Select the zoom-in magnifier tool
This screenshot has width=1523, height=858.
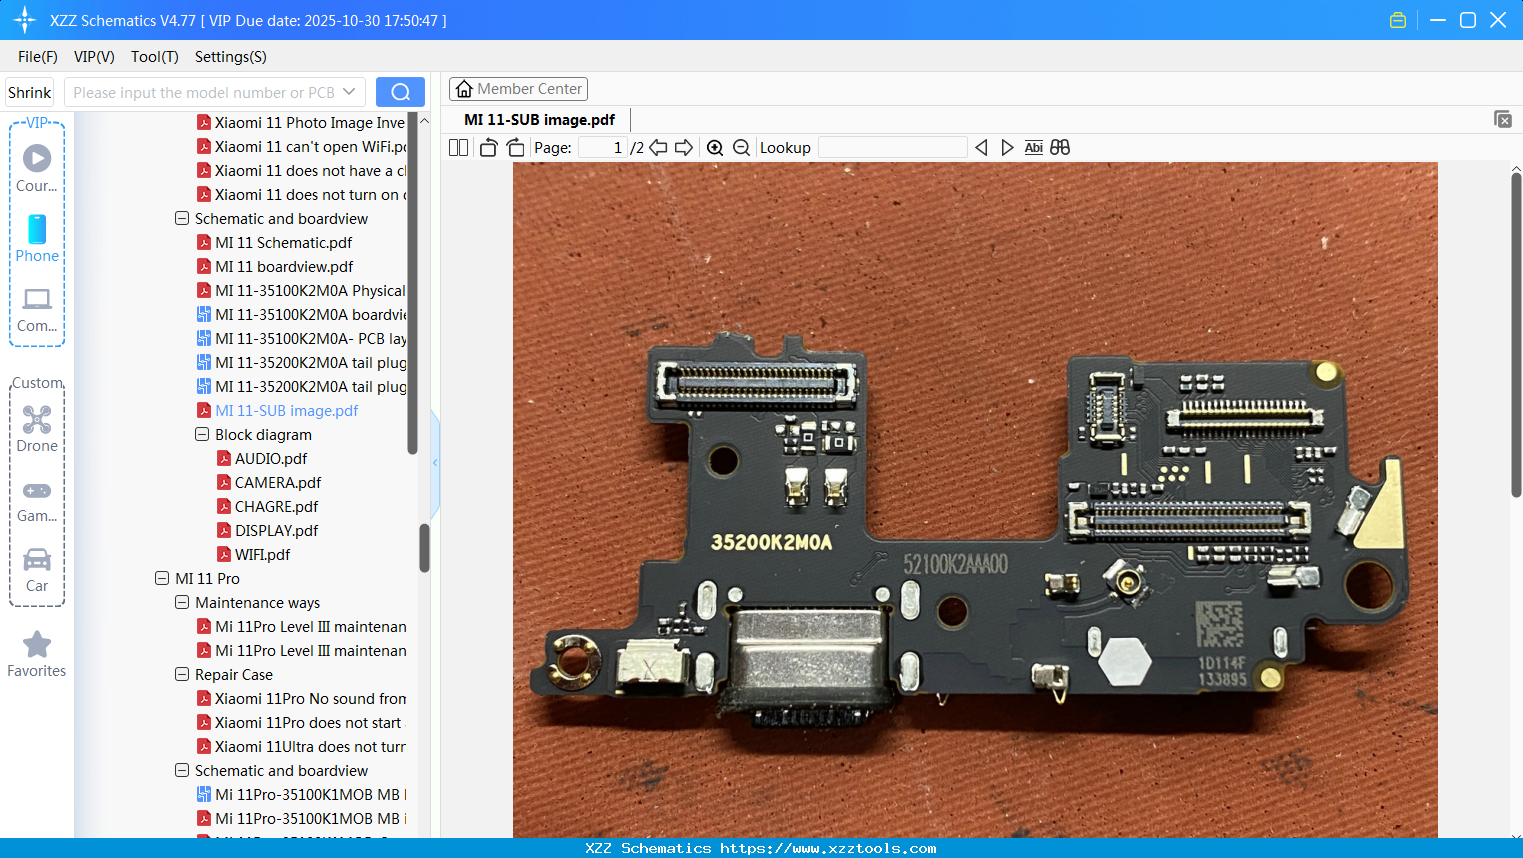tap(715, 147)
